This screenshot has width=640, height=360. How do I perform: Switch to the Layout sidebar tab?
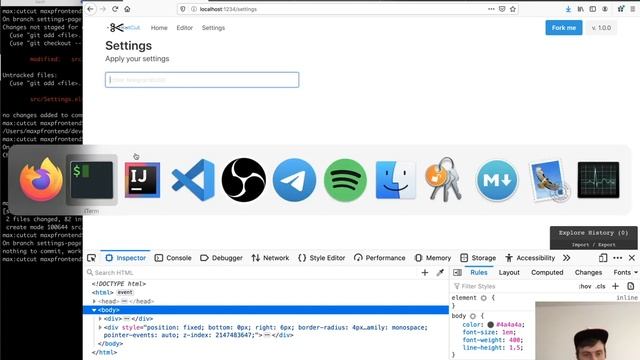pyautogui.click(x=509, y=272)
